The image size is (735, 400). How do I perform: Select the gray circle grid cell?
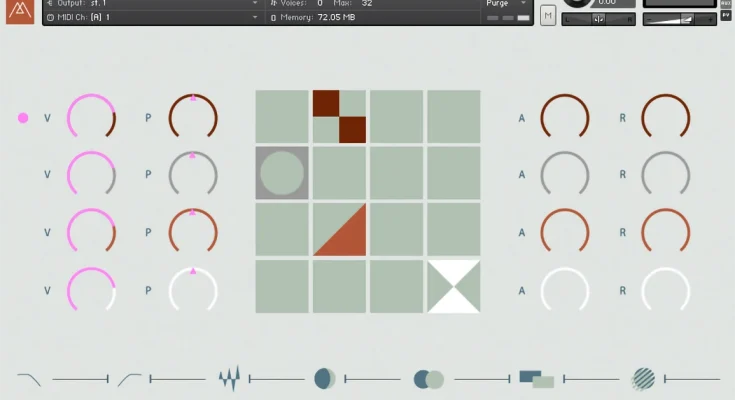(x=282, y=173)
